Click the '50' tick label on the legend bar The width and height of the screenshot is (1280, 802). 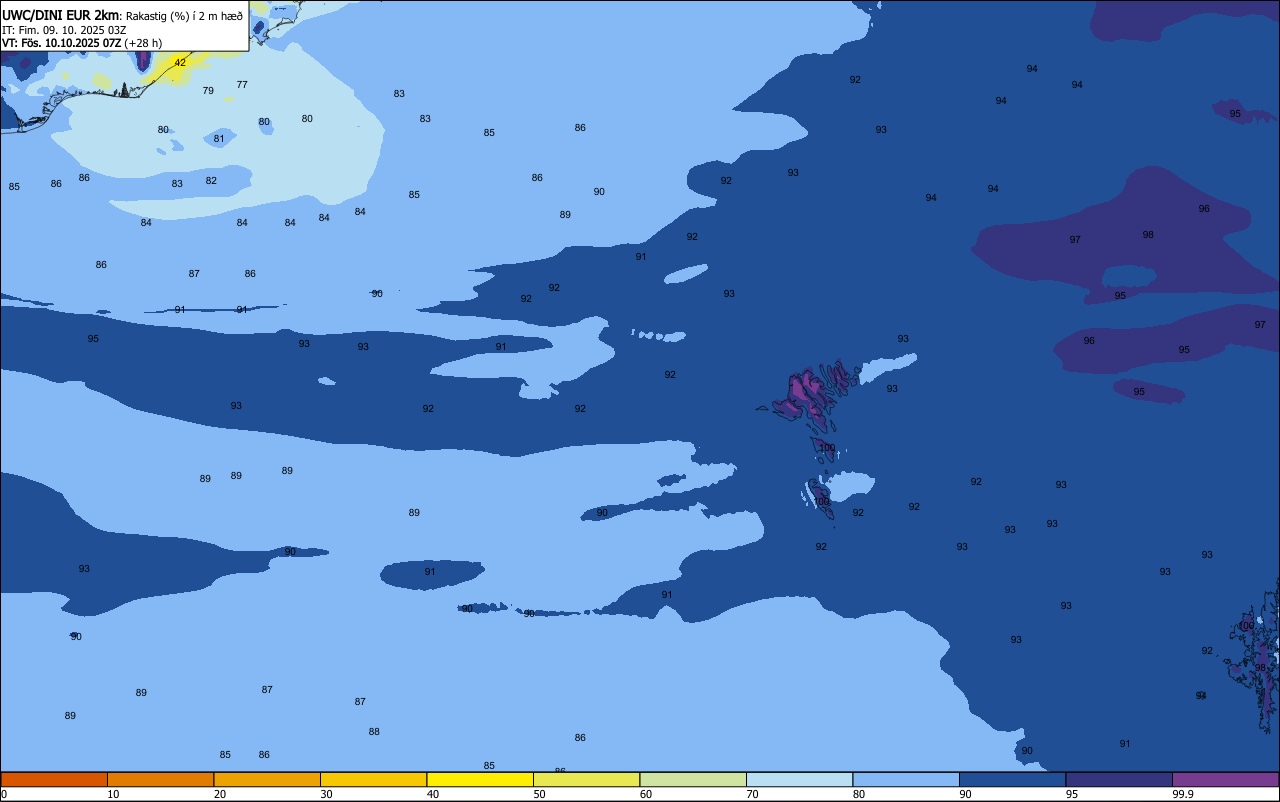(539, 794)
